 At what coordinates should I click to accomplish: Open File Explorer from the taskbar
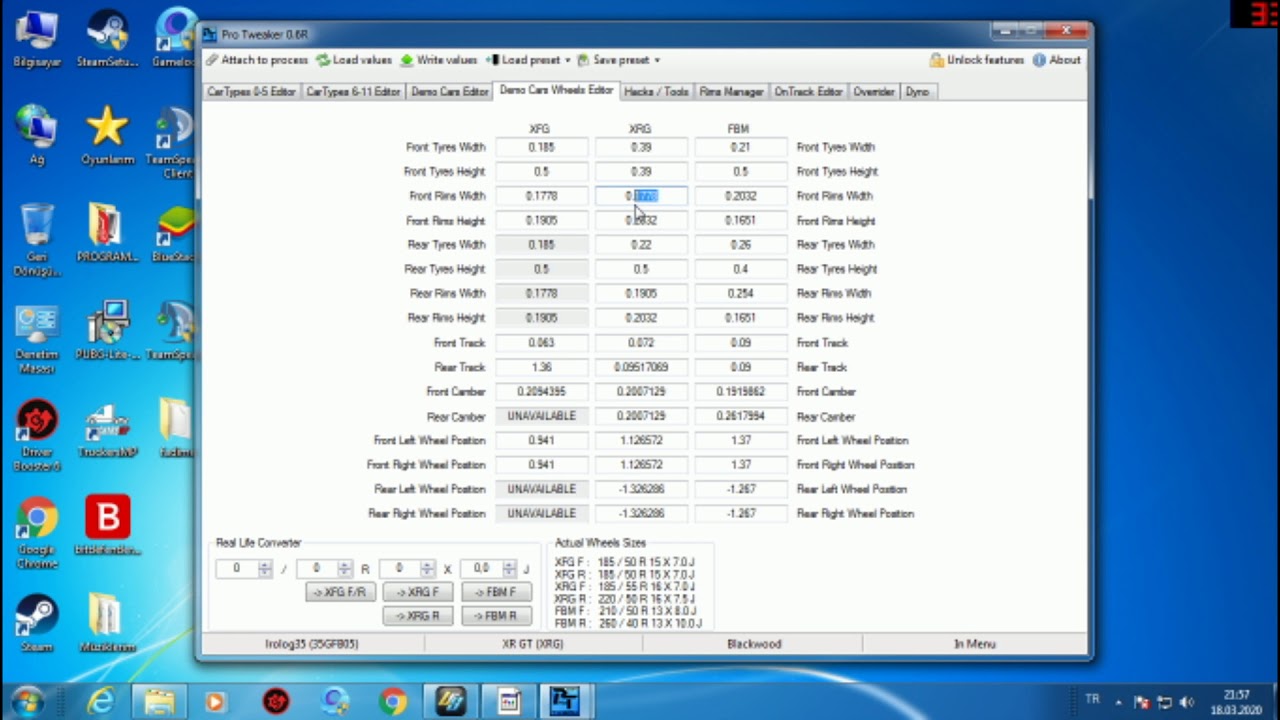(159, 702)
